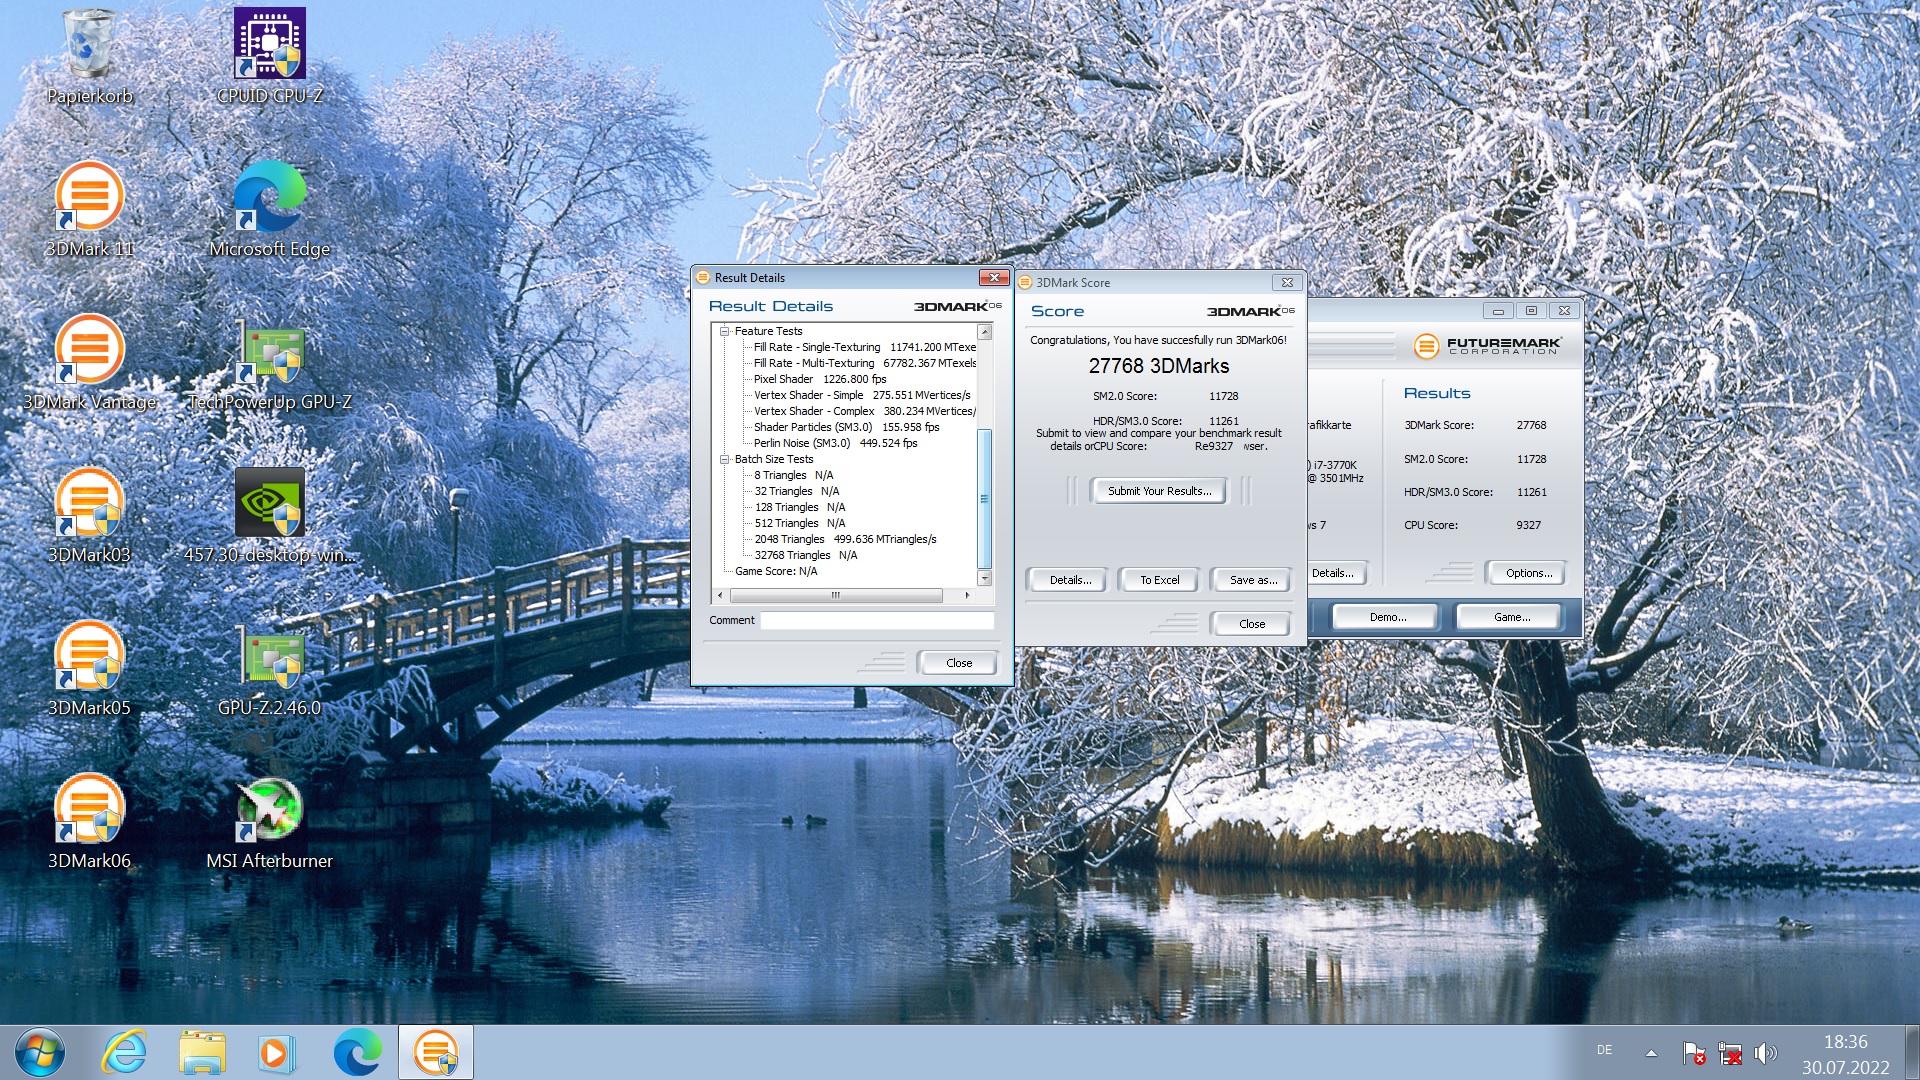This screenshot has height=1080, width=1920.
Task: Open the Options... button in Results
Action: point(1528,573)
